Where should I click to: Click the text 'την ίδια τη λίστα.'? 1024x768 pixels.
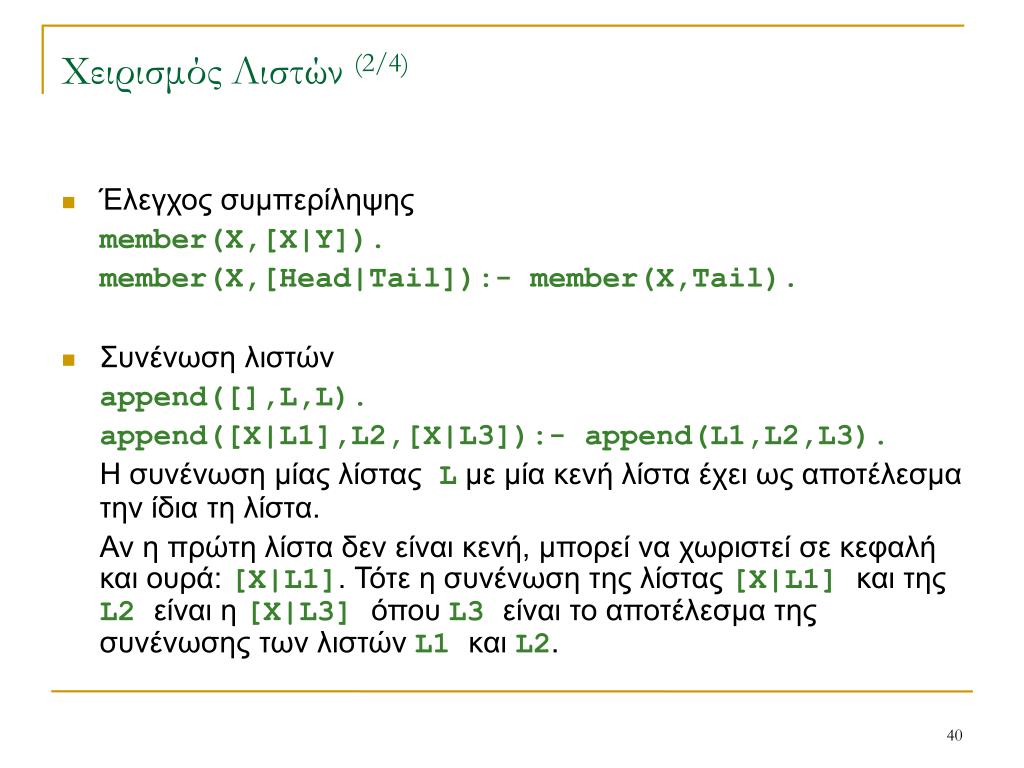pos(210,508)
